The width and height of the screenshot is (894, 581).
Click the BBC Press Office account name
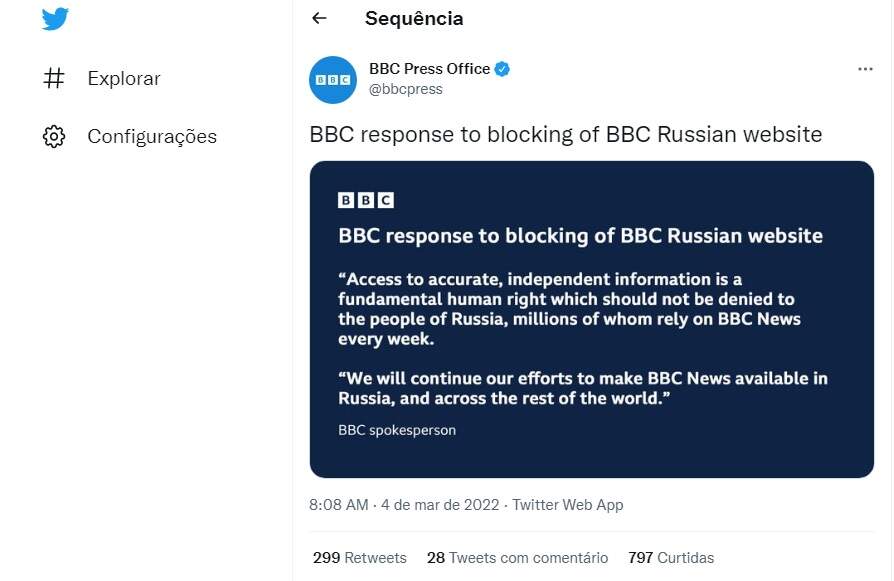point(429,69)
